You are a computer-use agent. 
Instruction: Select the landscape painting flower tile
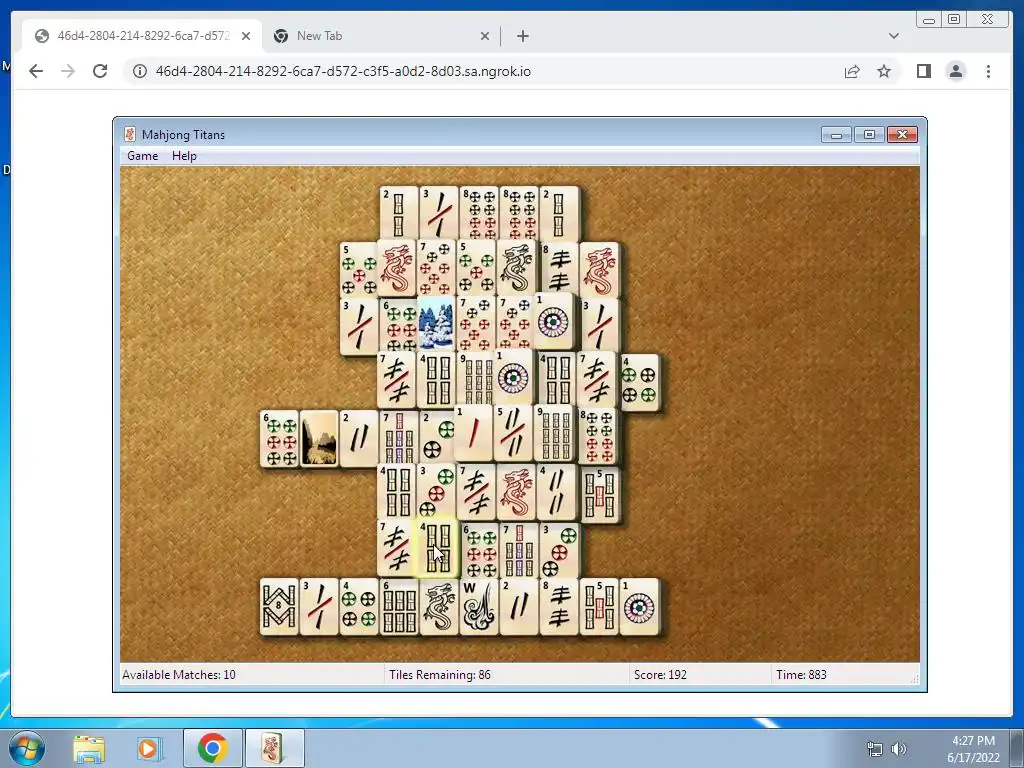point(319,438)
